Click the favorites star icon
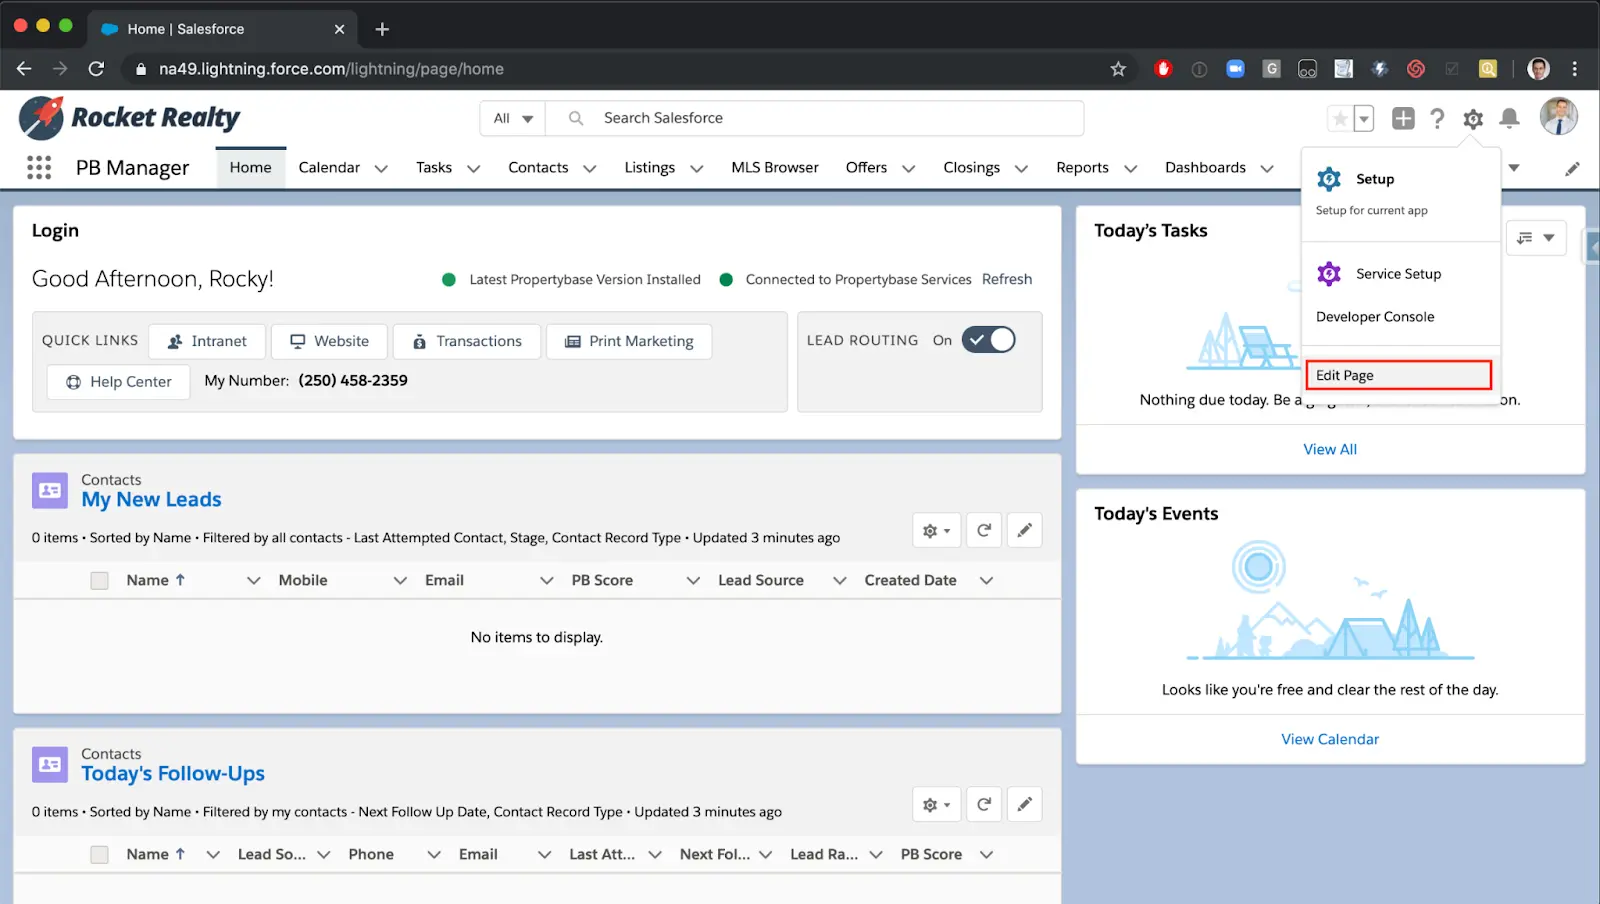This screenshot has height=904, width=1600. (1339, 119)
